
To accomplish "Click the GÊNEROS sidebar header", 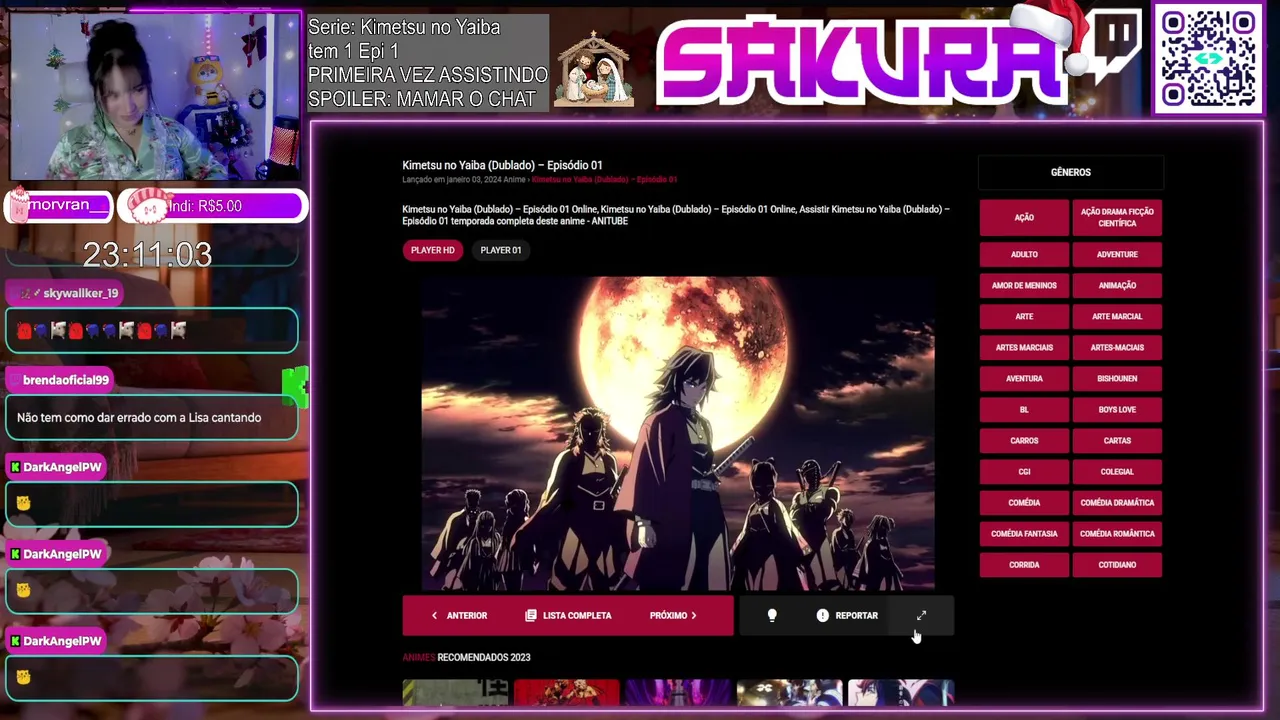I will click(x=1070, y=172).
